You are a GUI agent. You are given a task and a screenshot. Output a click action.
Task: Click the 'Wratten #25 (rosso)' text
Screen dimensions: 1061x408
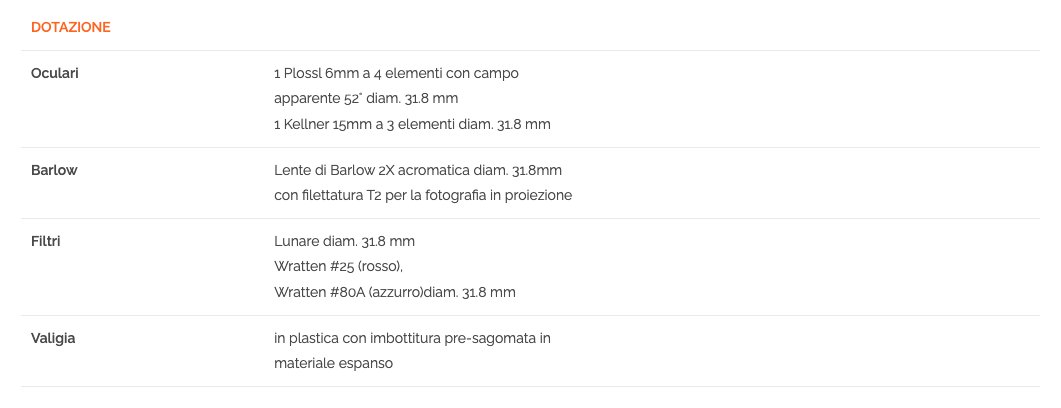pos(338,267)
